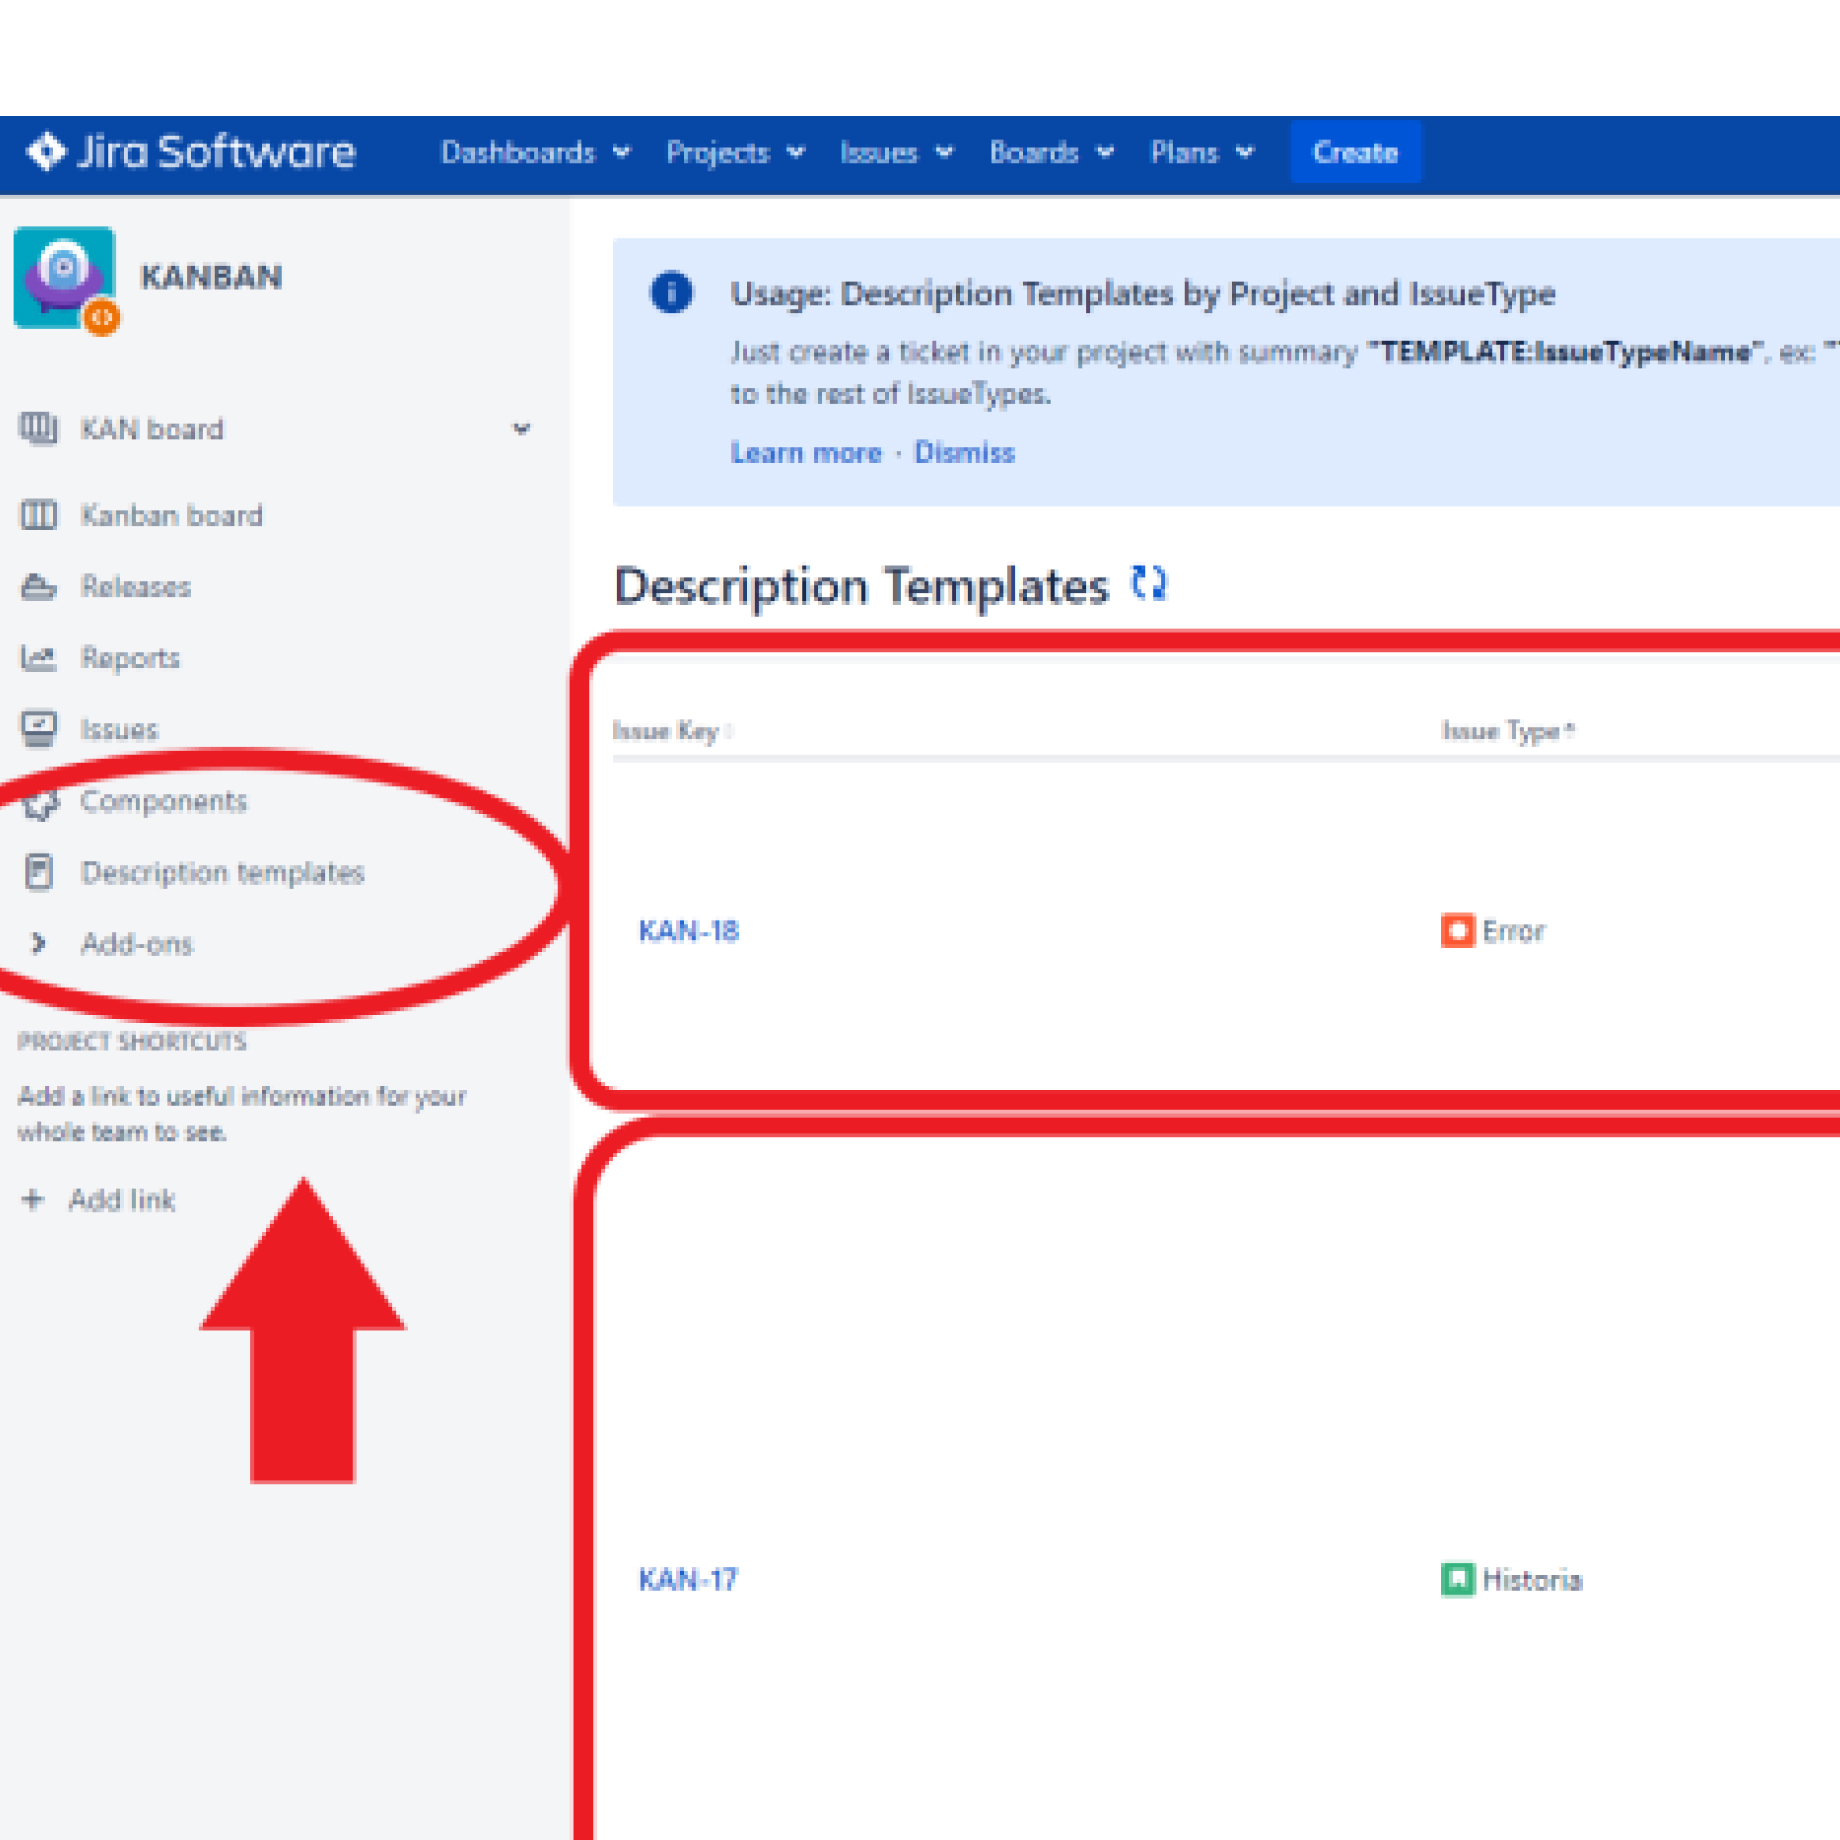This screenshot has width=1840, height=1840.
Task: Expand the Add-ons section
Action: click(38, 944)
